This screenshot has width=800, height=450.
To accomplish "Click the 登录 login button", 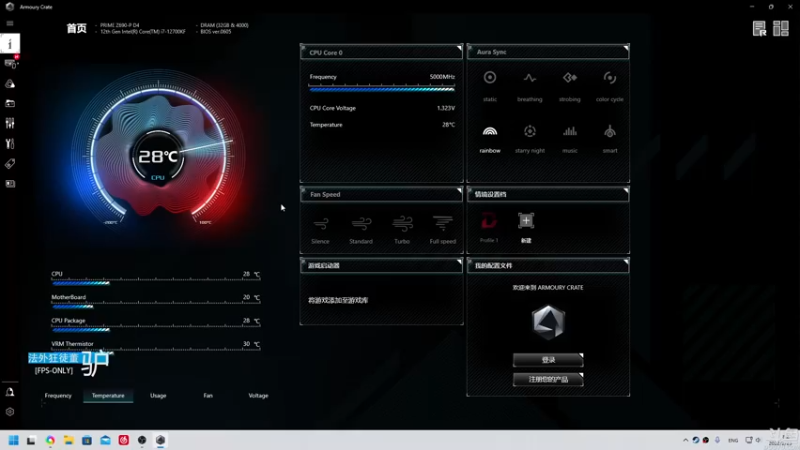I will click(x=548, y=360).
